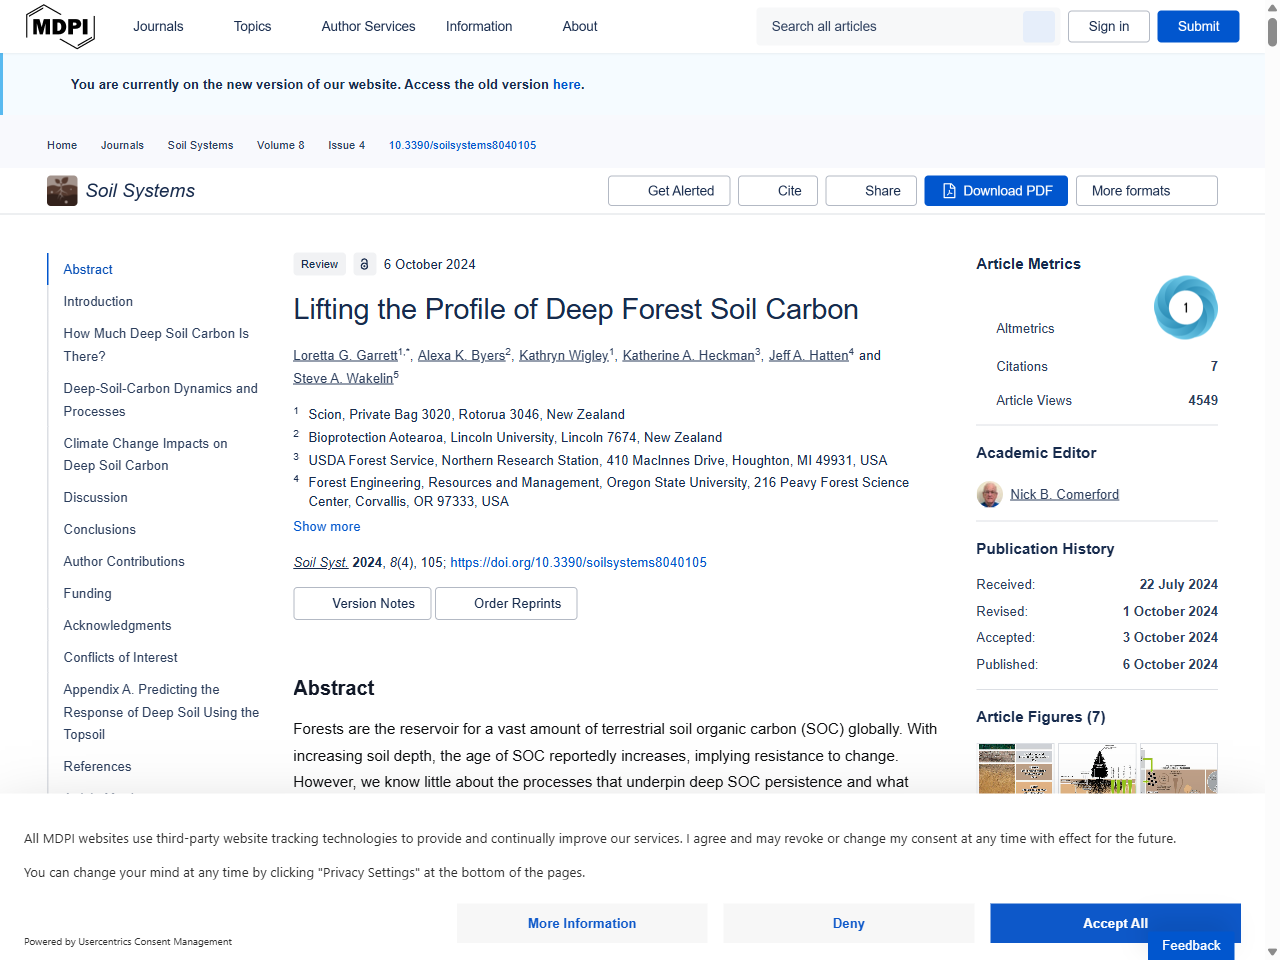Image resolution: width=1280 pixels, height=960 pixels.
Task: Click the MDPI logo
Action: [x=60, y=27]
